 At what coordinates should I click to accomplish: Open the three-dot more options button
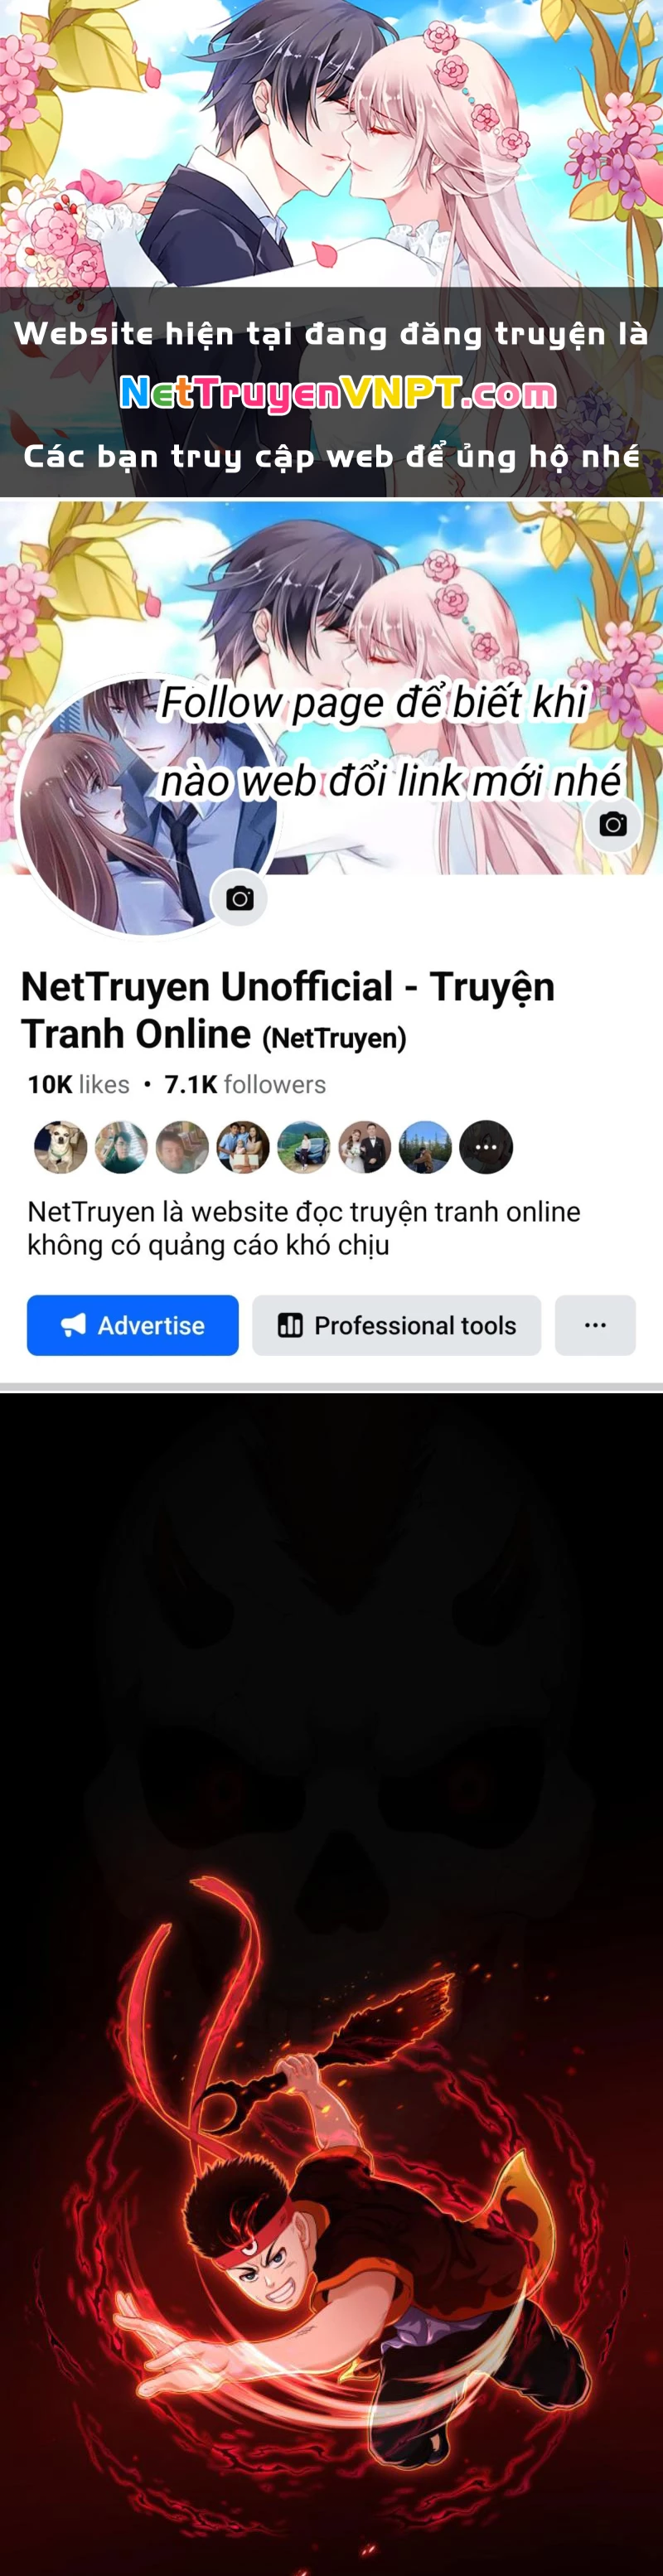[x=595, y=1325]
